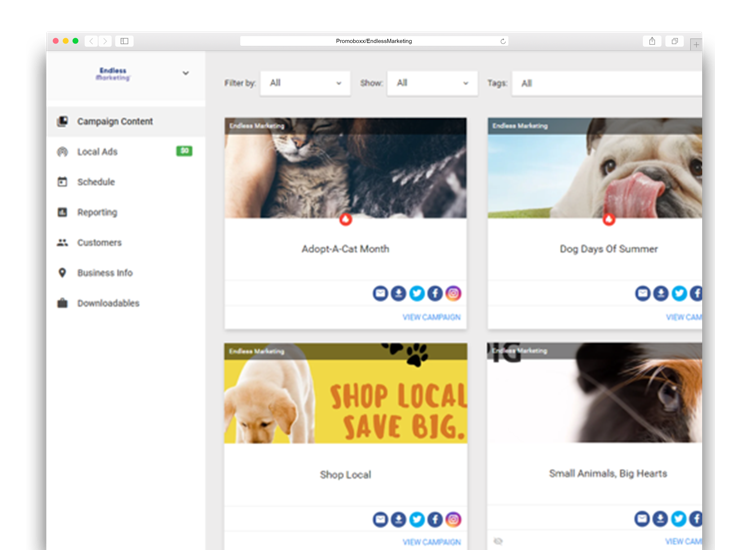Click the Endless Marketing logo
The height and width of the screenshot is (550, 740).
113,74
